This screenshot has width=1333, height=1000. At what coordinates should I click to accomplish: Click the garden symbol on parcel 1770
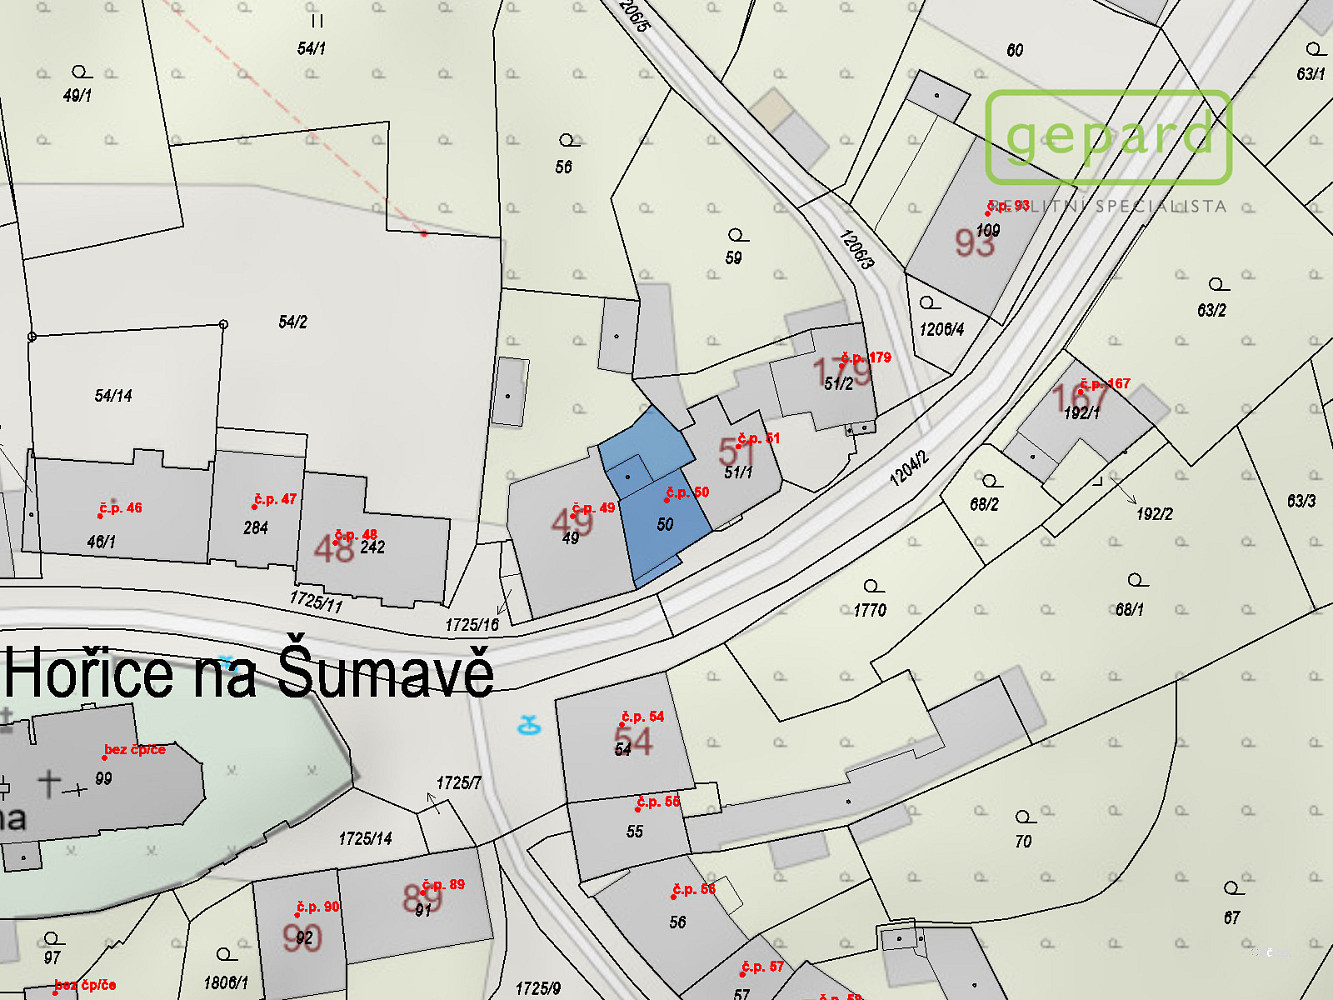[x=874, y=586]
